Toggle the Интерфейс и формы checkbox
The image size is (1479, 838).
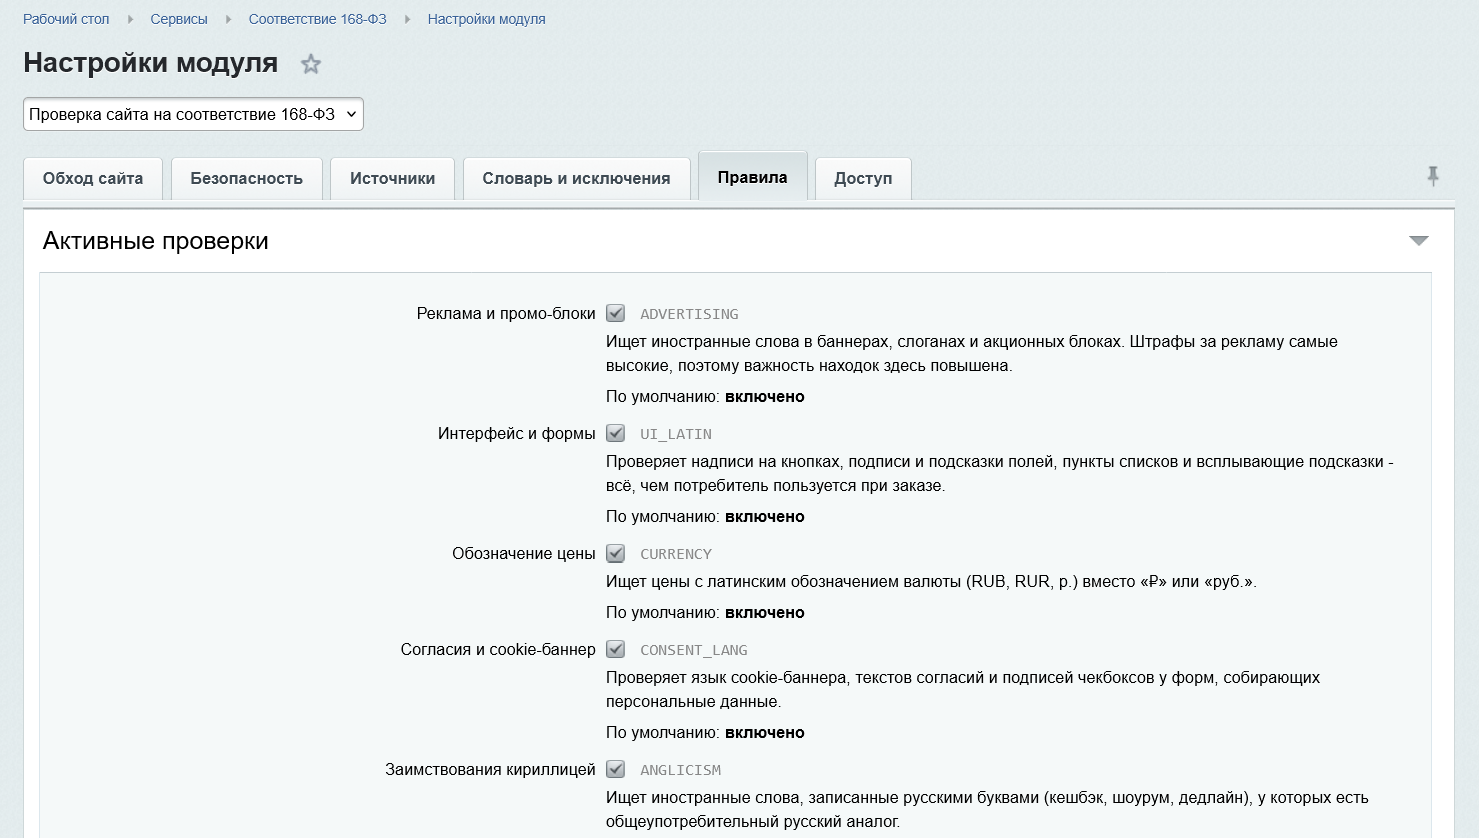point(616,433)
